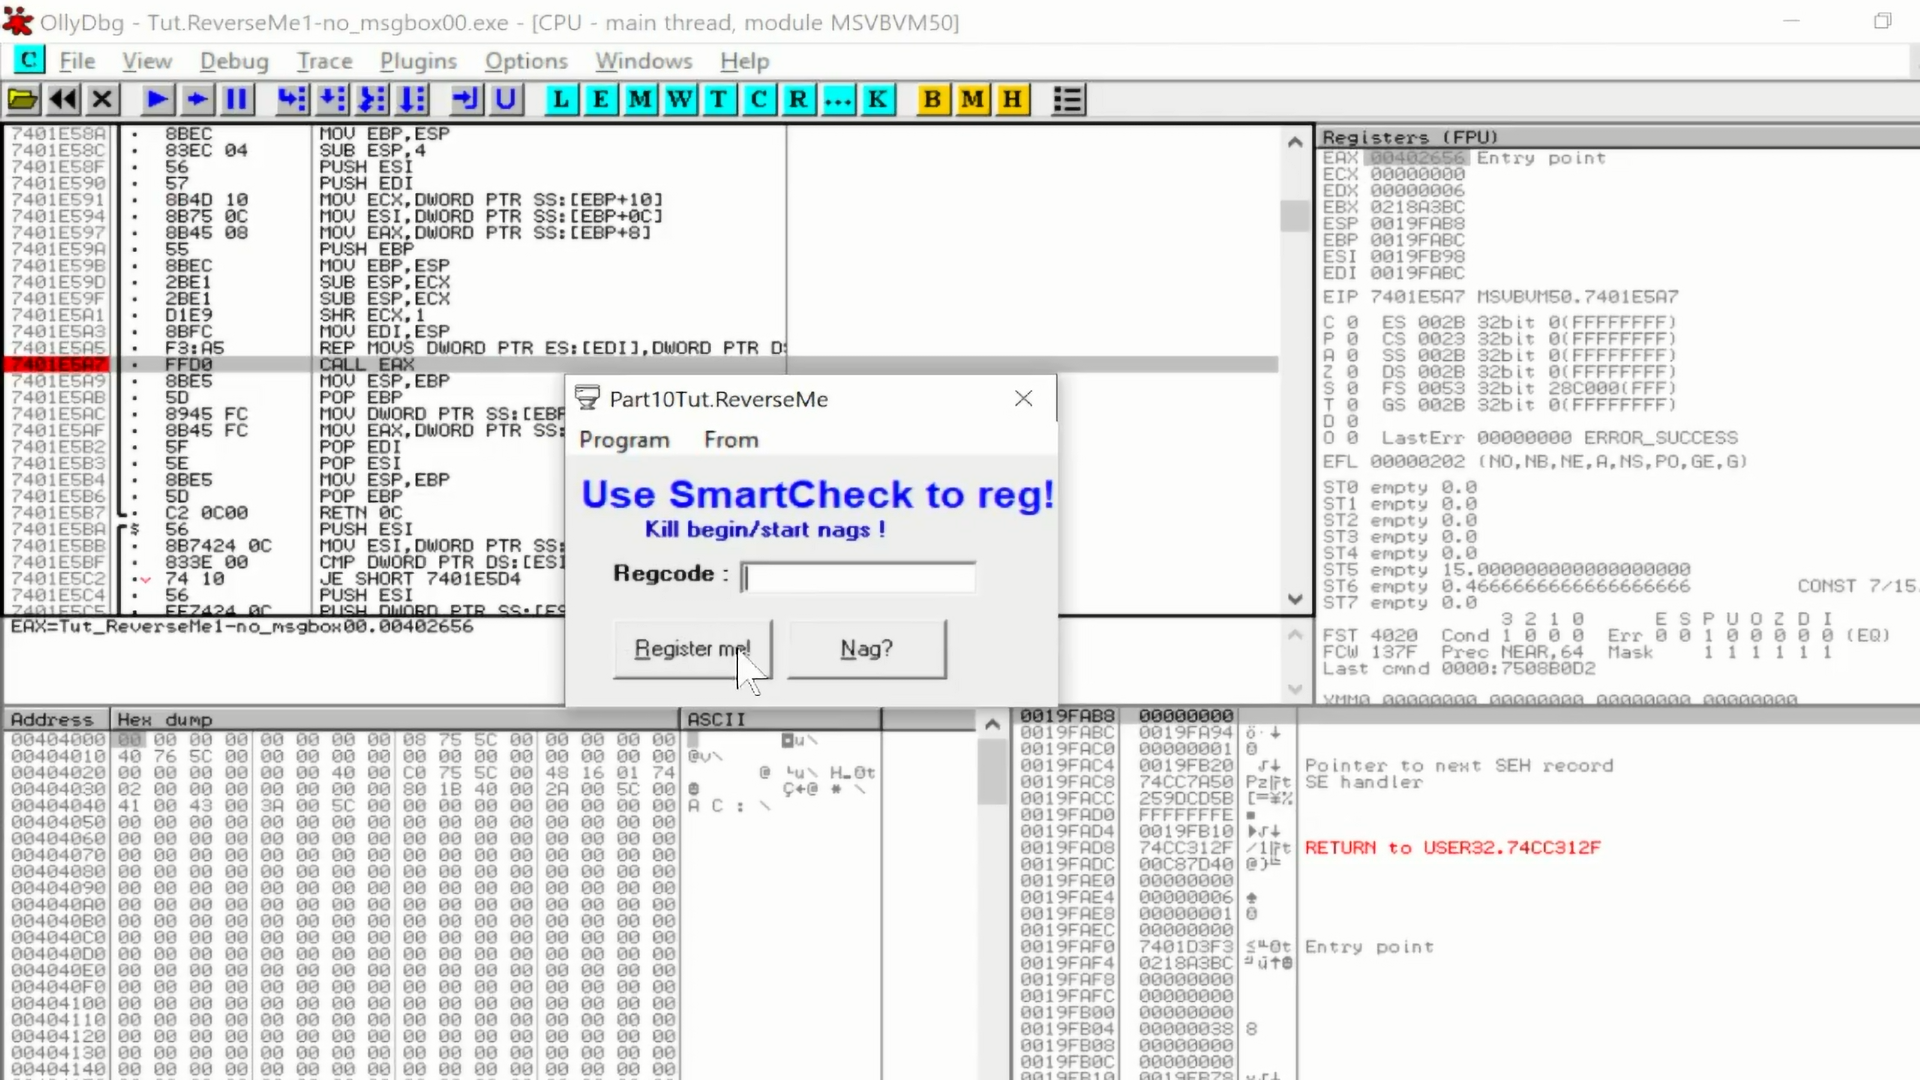Open Program menu in ReverseMe dialog
This screenshot has height=1080, width=1920.
coord(624,440)
